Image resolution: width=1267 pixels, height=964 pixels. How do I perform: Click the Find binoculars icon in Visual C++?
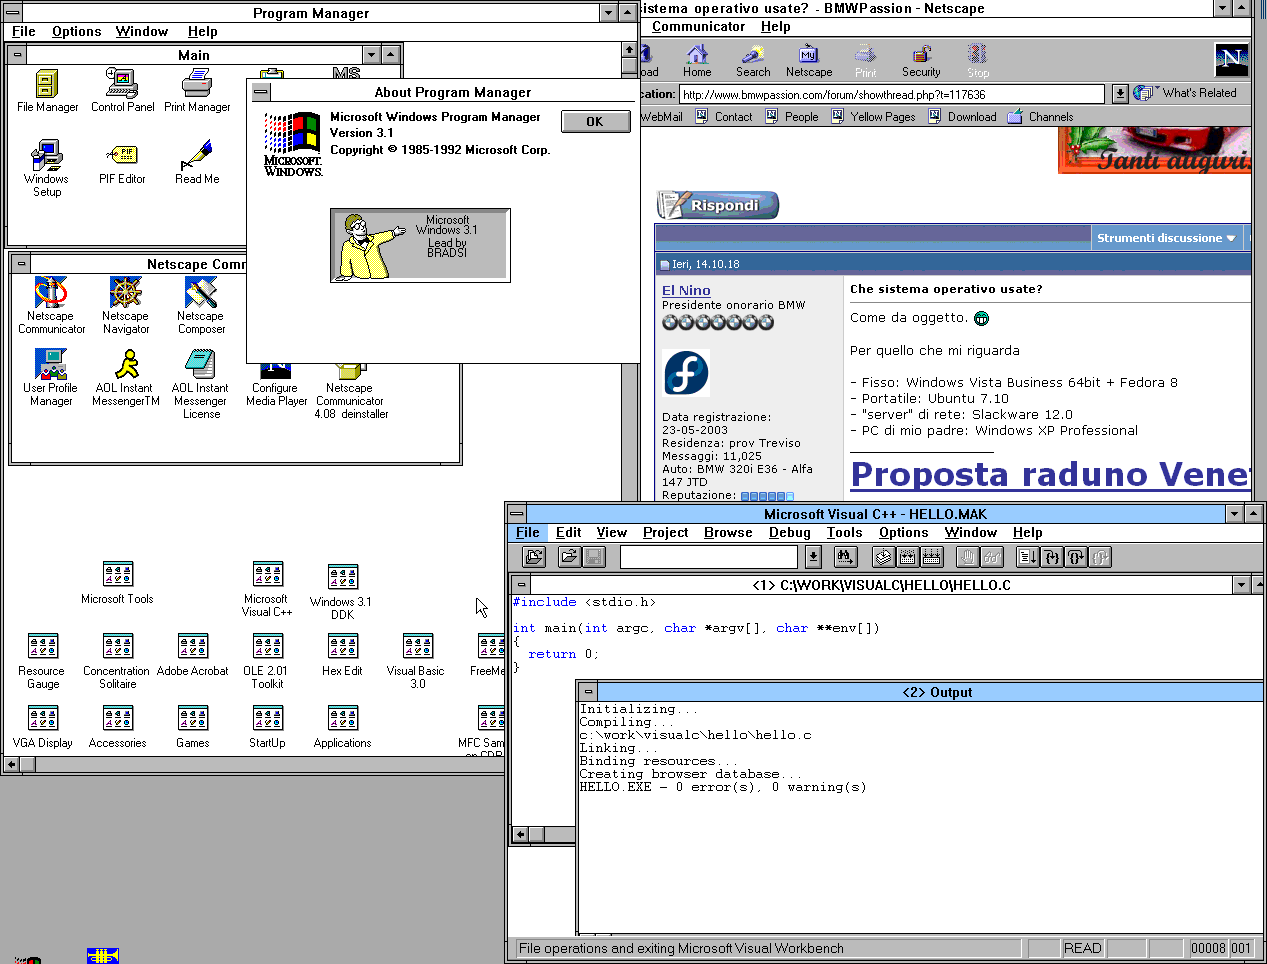click(x=845, y=558)
